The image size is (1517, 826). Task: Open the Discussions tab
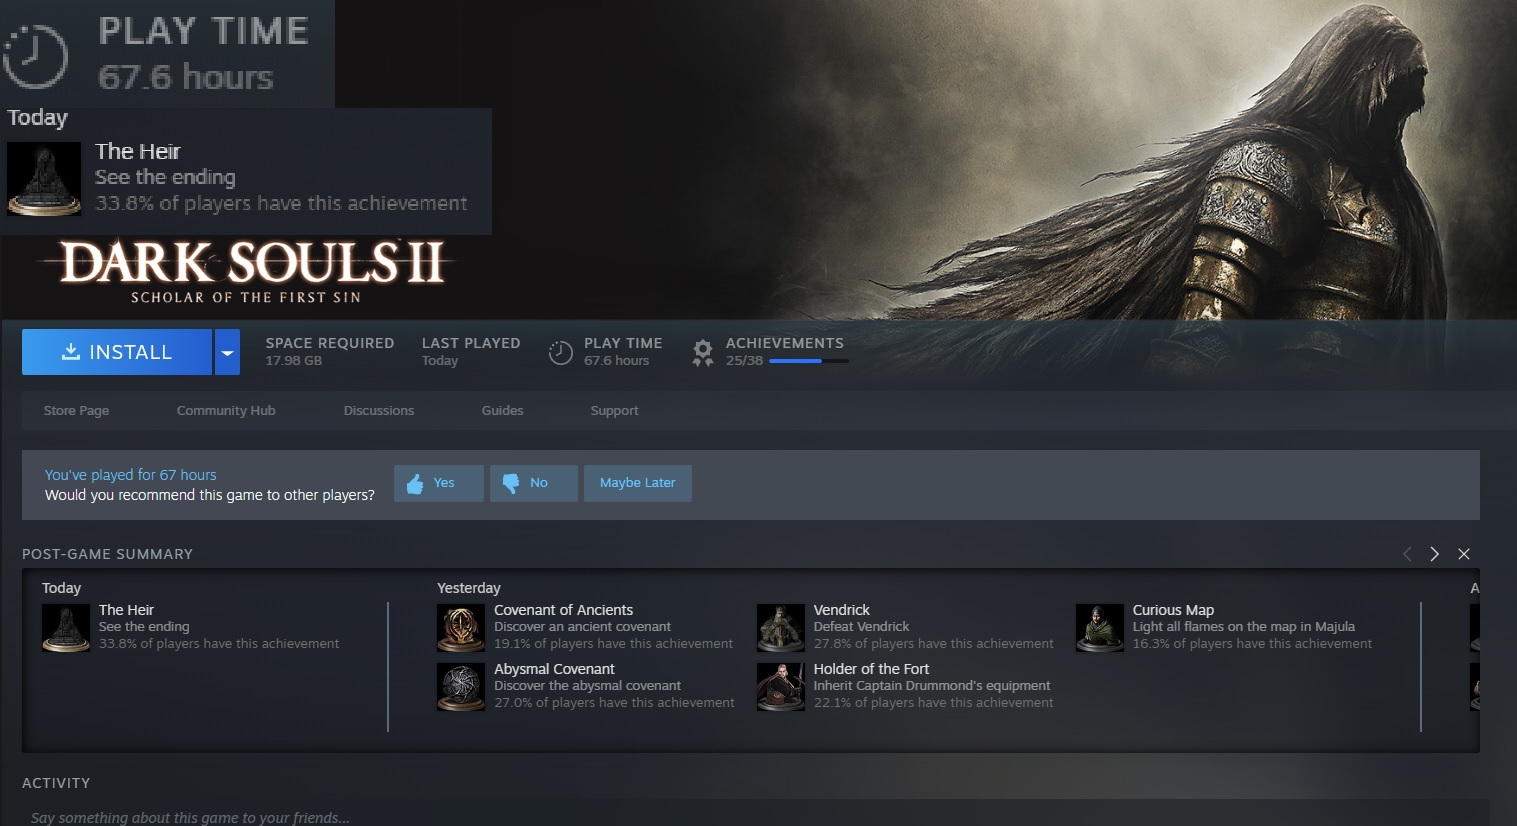pos(379,410)
